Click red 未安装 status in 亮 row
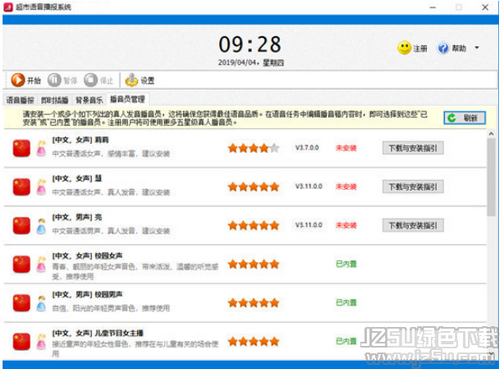 coord(346,225)
